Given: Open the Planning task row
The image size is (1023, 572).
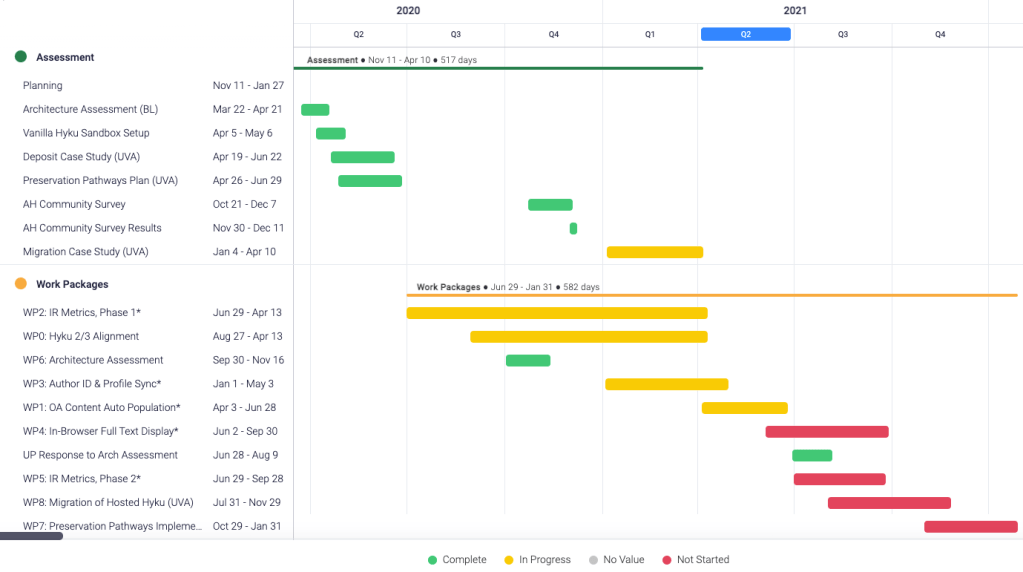Looking at the screenshot, I should 43,86.
